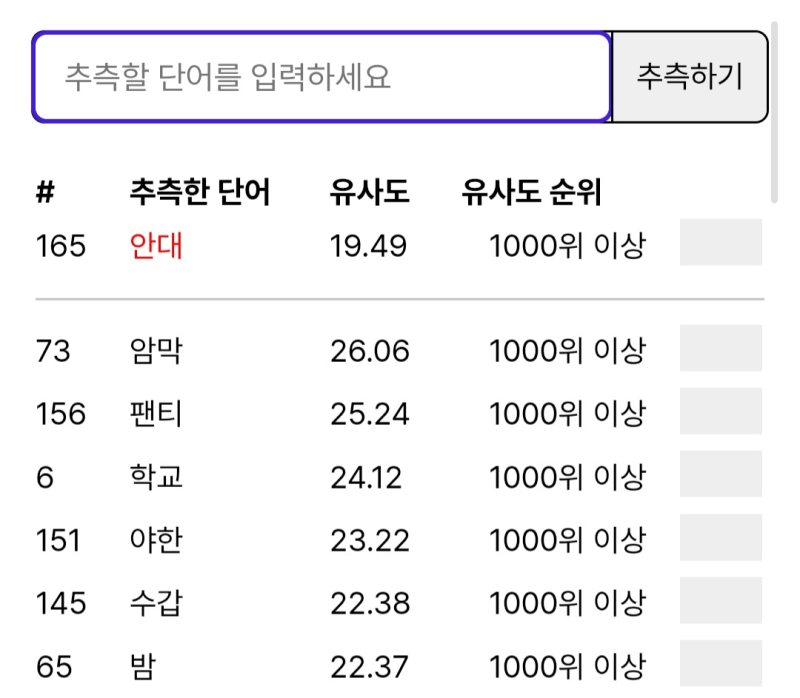Click the 추측한 단어 column header
The width and height of the screenshot is (800, 698).
[199, 192]
